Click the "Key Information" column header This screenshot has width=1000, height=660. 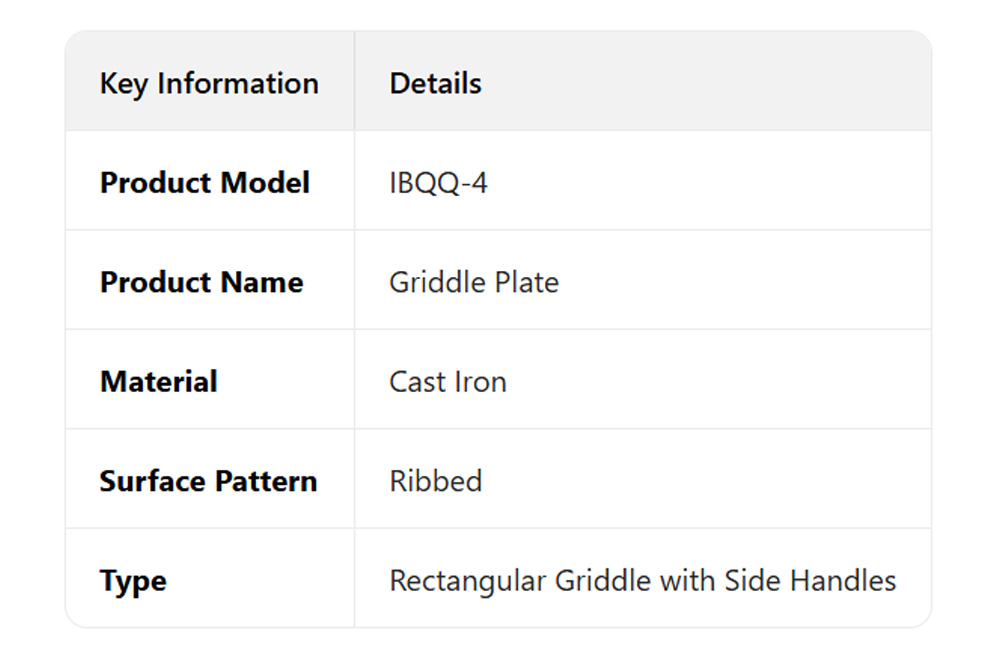[x=209, y=83]
